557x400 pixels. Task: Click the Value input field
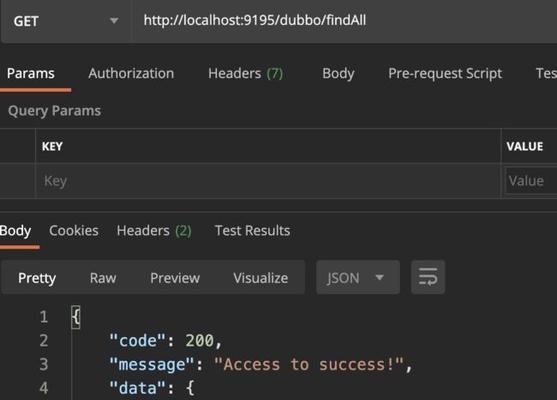pos(531,181)
